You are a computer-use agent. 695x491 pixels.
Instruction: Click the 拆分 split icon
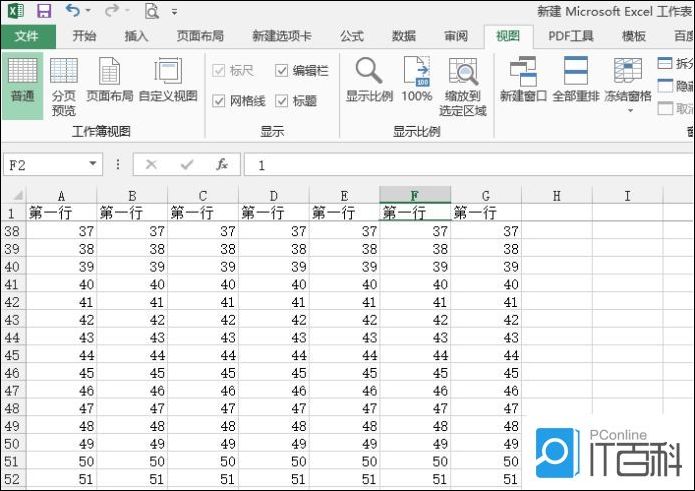point(665,63)
